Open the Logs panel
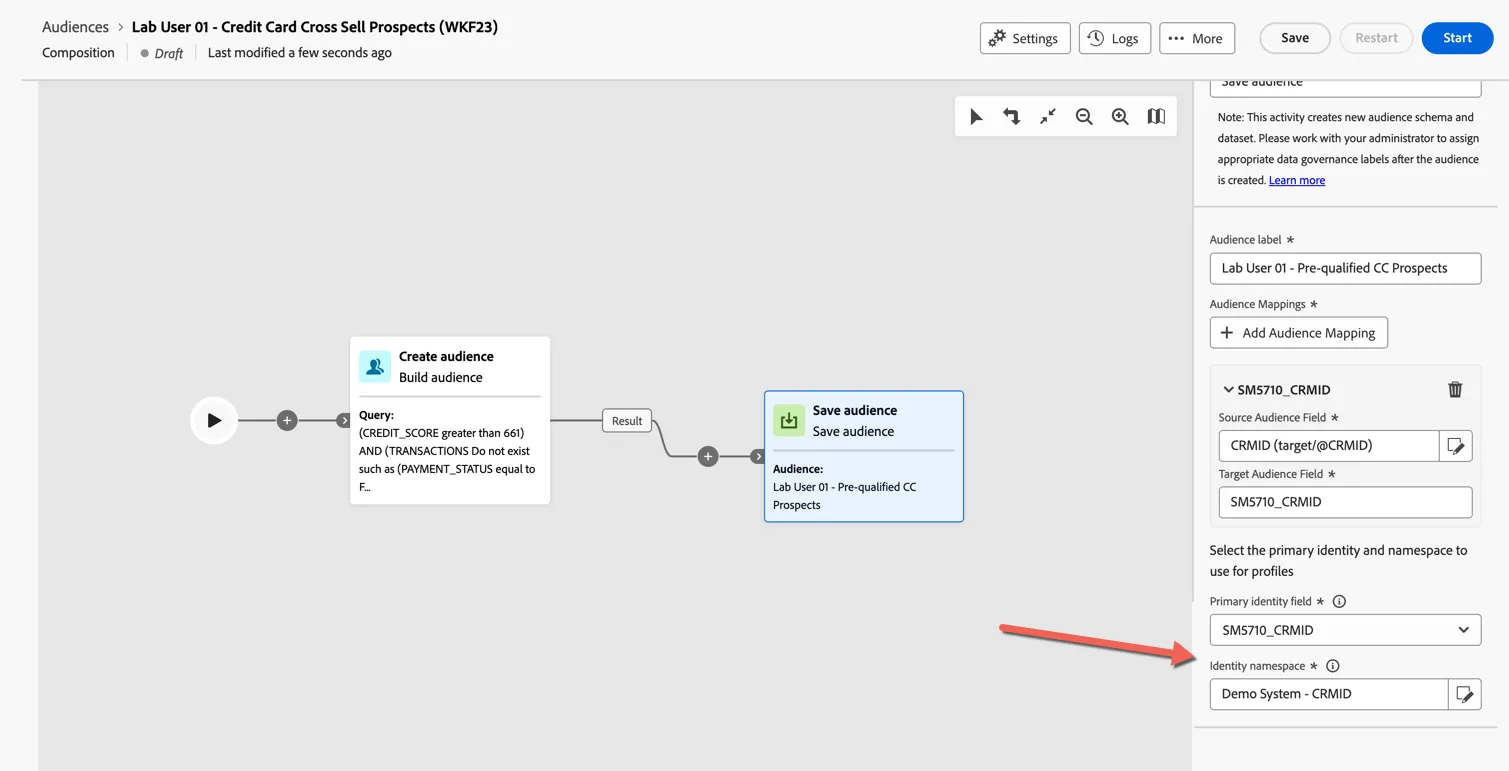This screenshot has height=771, width=1509. (x=1114, y=38)
